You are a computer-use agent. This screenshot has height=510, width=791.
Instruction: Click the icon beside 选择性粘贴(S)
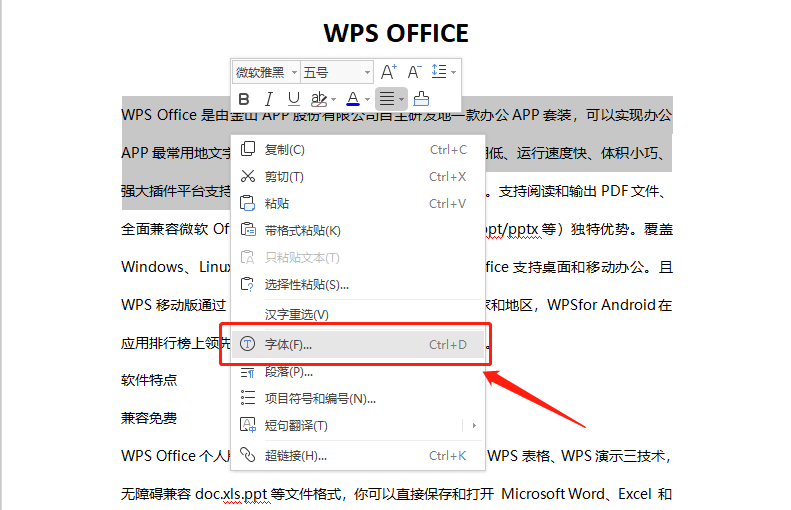point(248,284)
